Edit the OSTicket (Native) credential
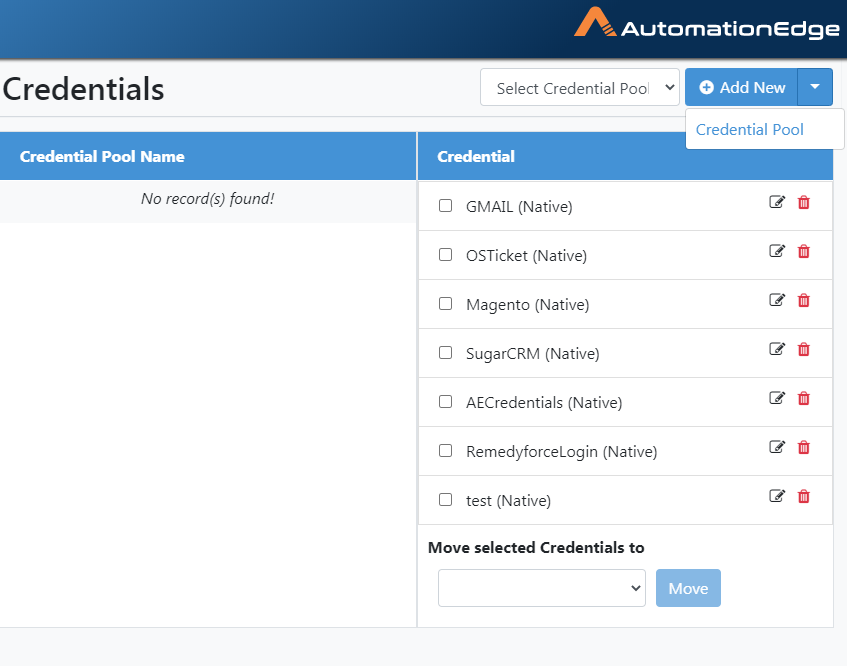This screenshot has width=847, height=666. coord(777,251)
